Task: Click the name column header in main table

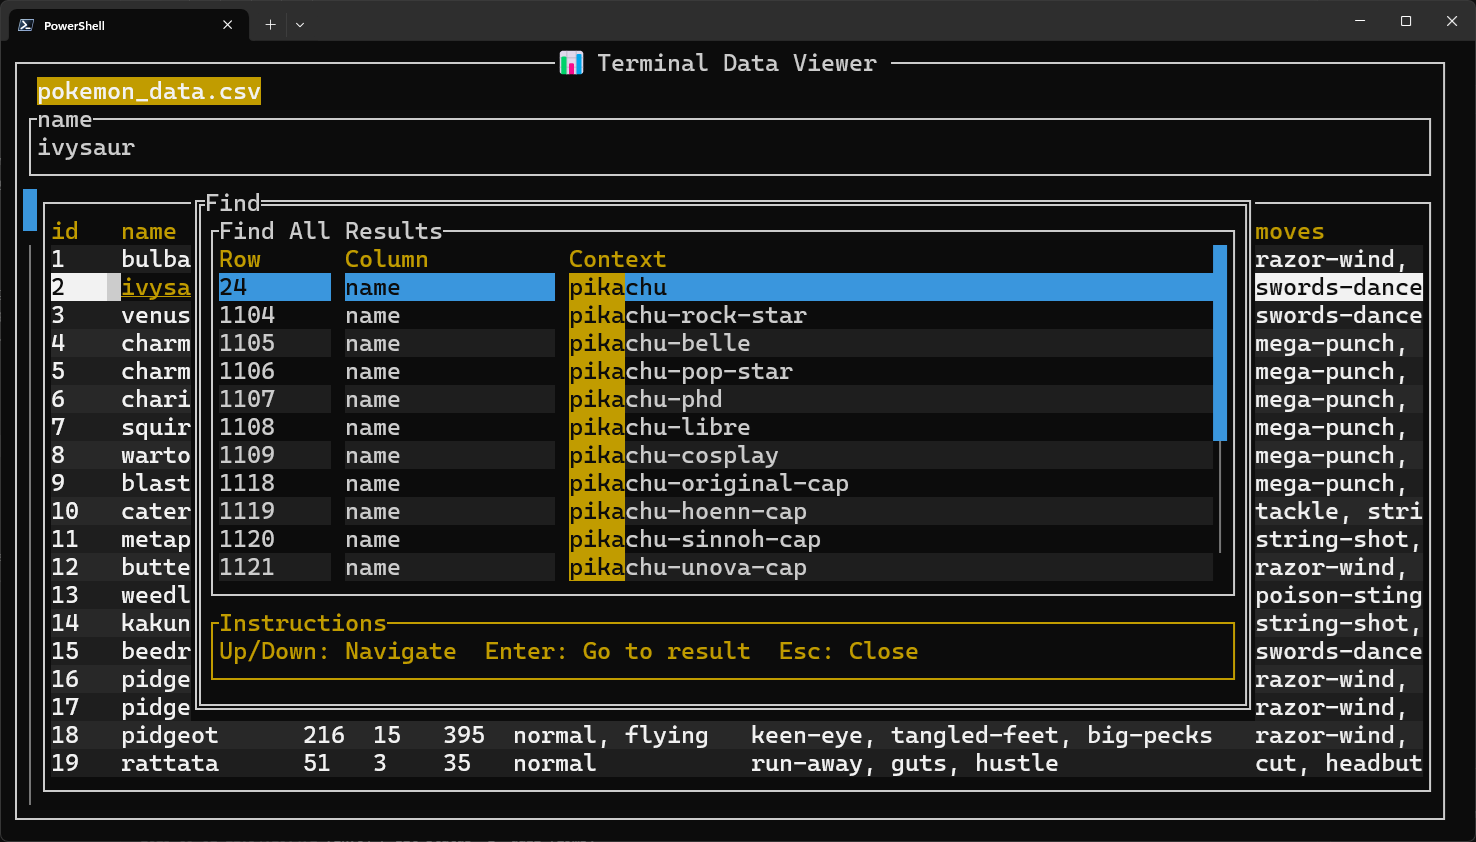Action: tap(149, 231)
